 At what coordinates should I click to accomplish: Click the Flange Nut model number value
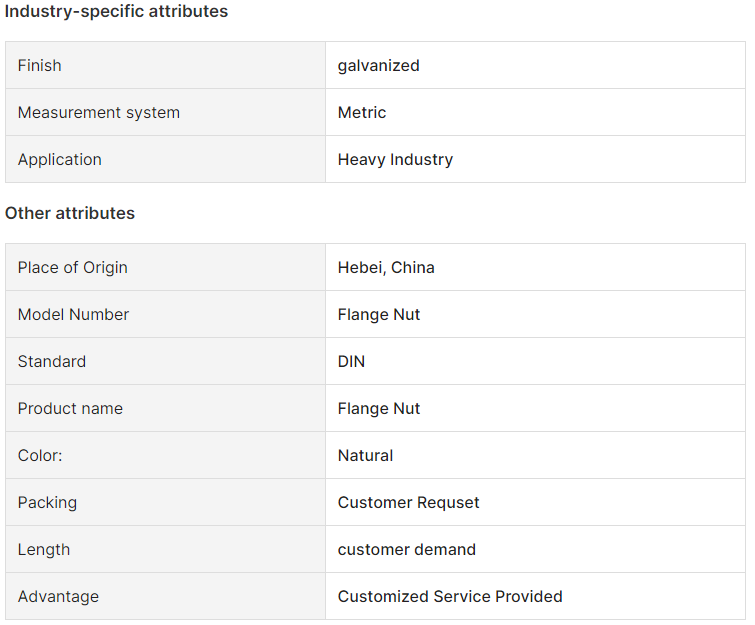[379, 314]
